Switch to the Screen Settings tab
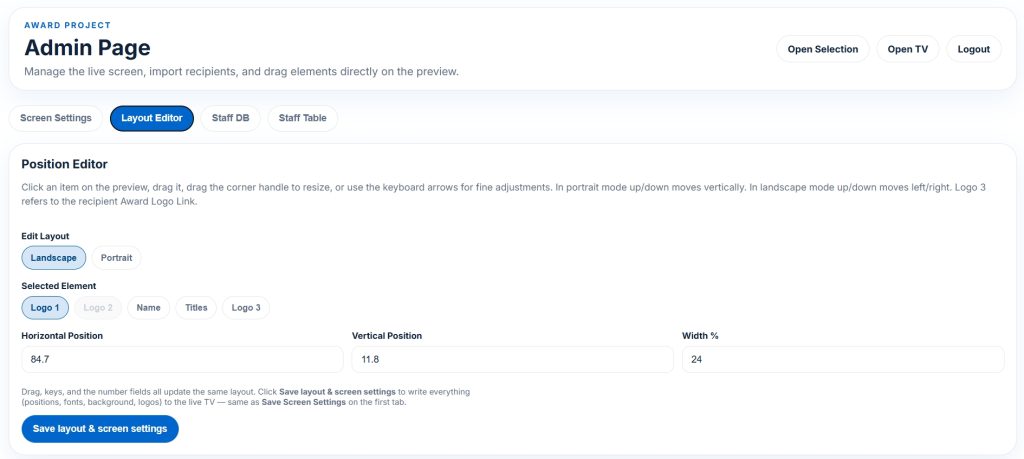Viewport: 1024px width, 459px height. tap(56, 118)
